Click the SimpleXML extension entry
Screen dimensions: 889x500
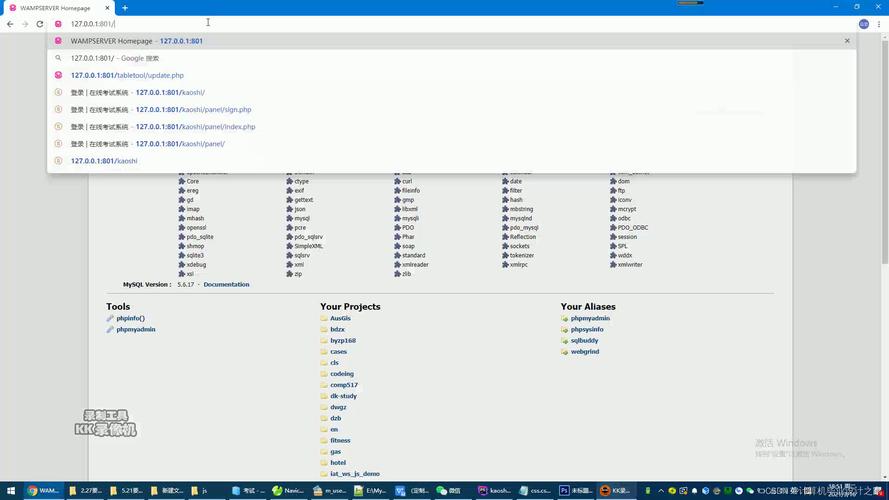coord(308,246)
